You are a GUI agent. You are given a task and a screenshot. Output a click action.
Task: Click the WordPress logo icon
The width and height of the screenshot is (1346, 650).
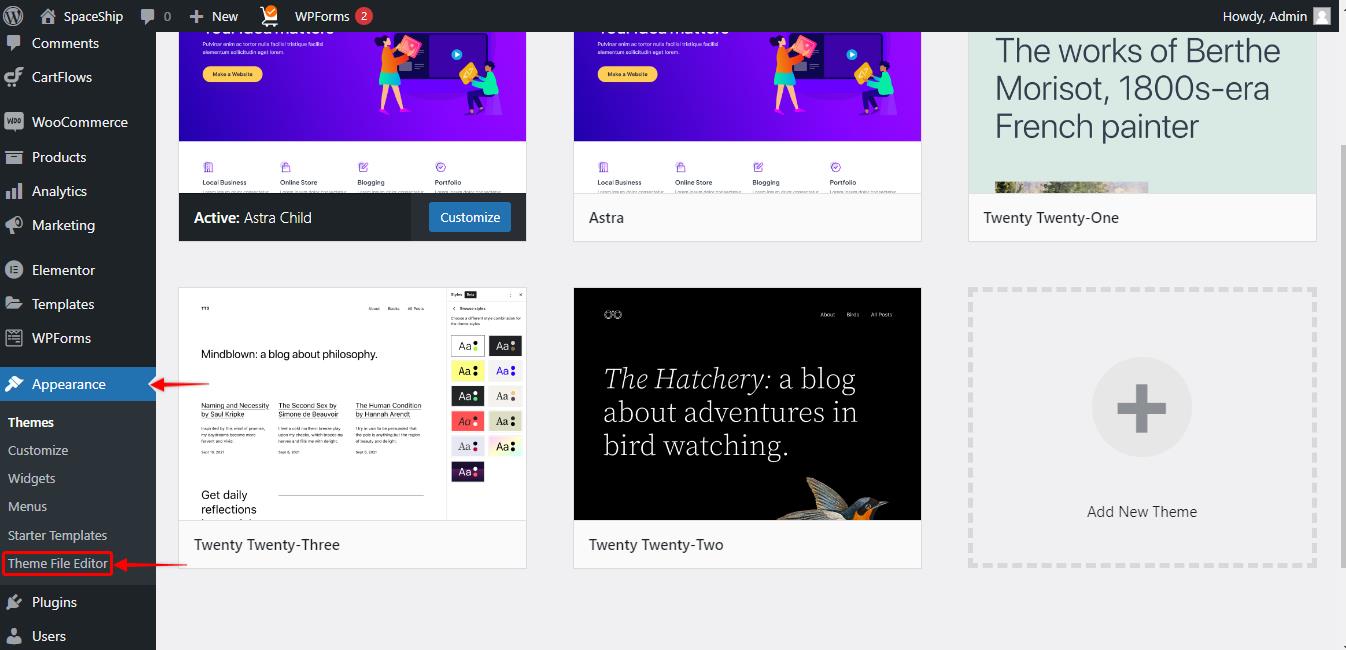click(13, 16)
